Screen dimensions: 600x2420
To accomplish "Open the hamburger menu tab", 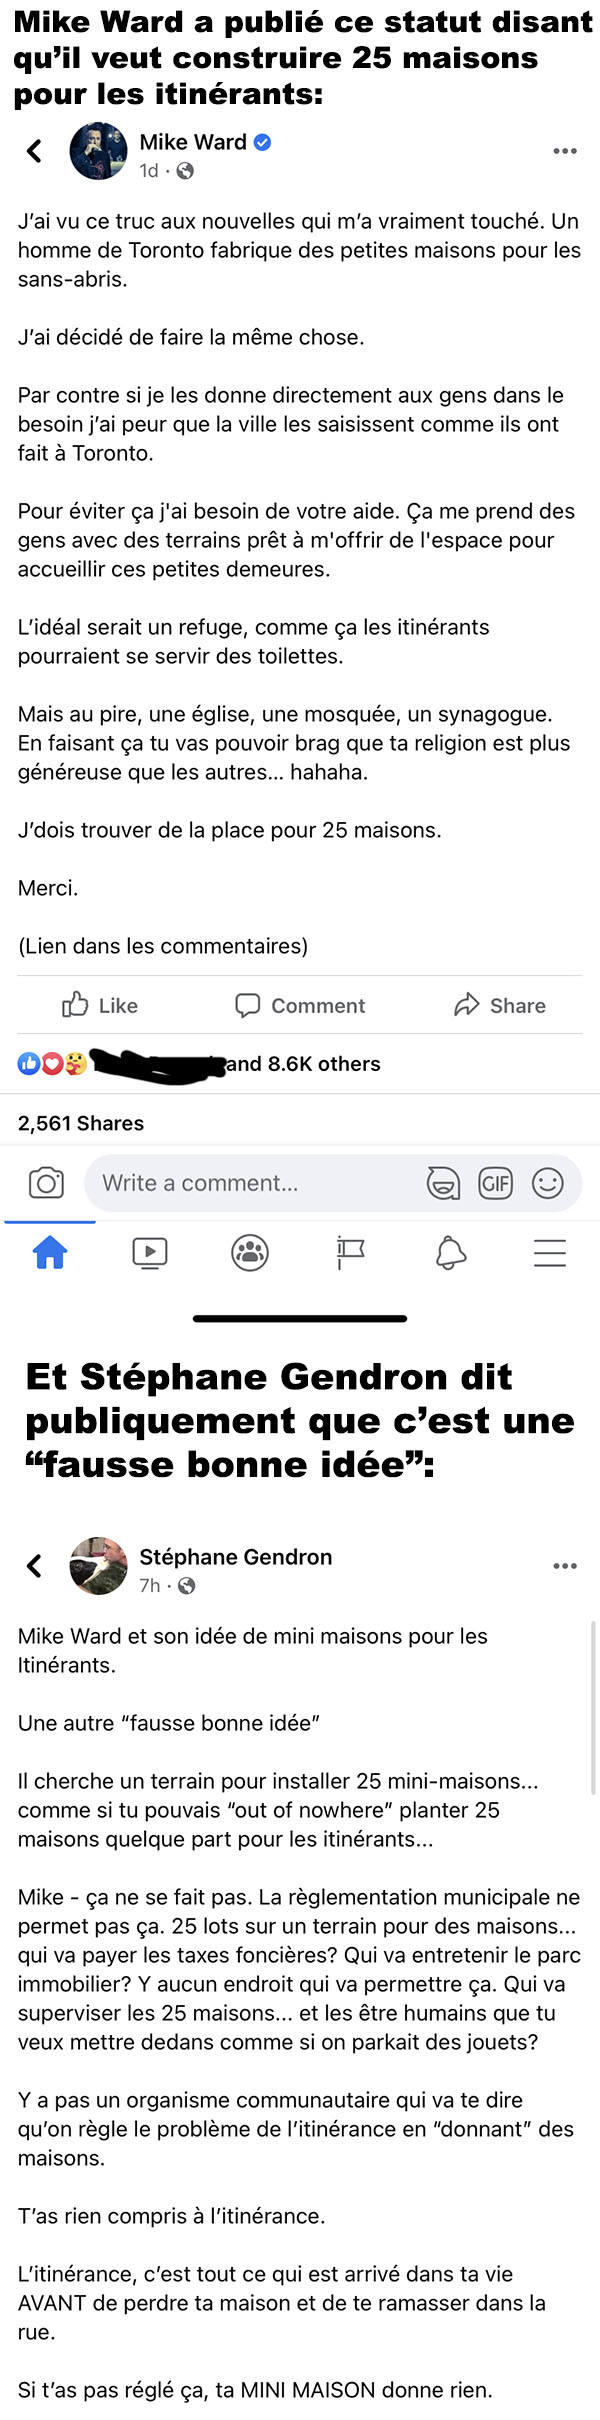I will click(550, 1252).
